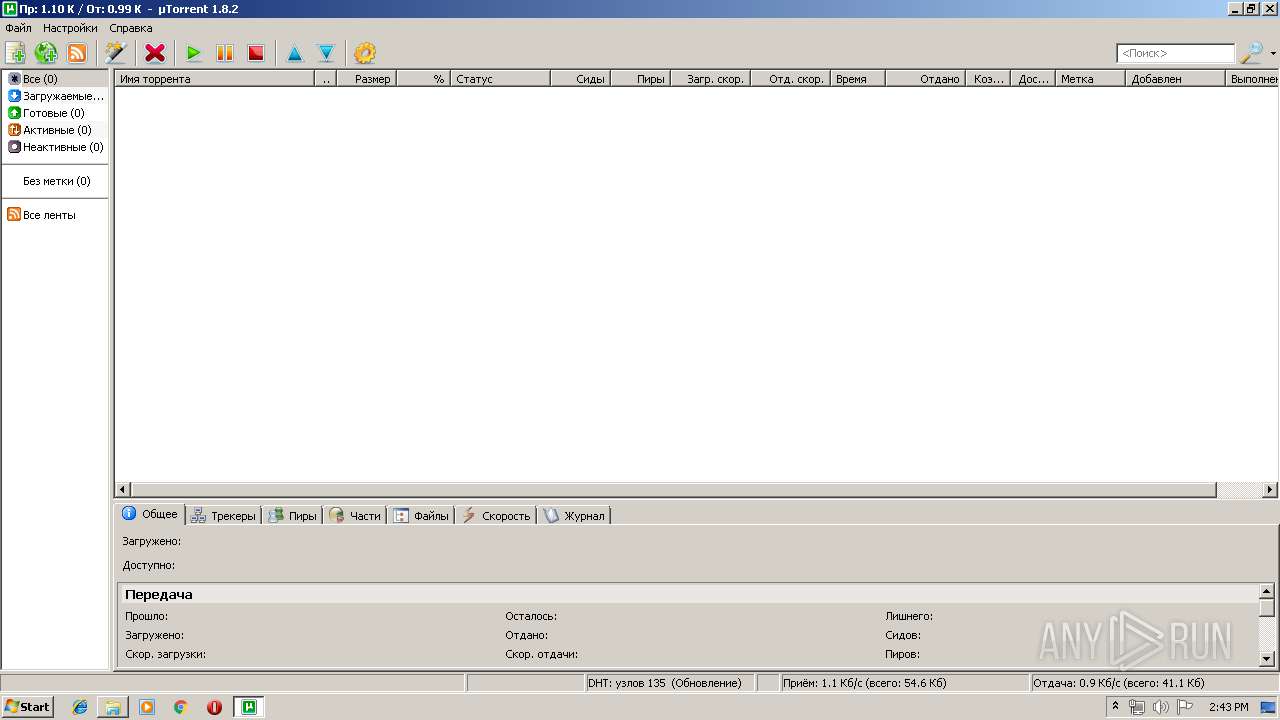Viewport: 1280px width, 720px height.
Task: Switch to the Журнал tab
Action: 574,516
